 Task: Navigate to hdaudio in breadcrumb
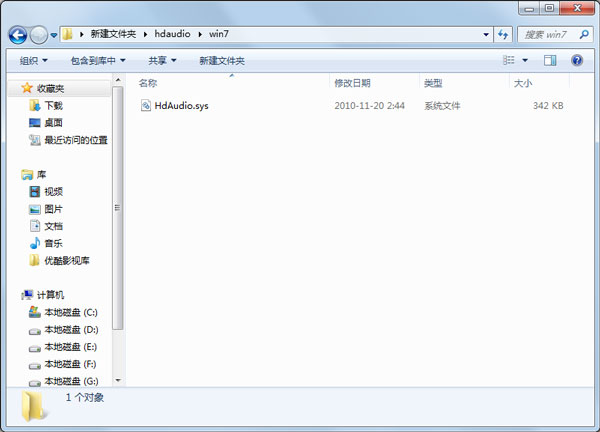point(172,34)
